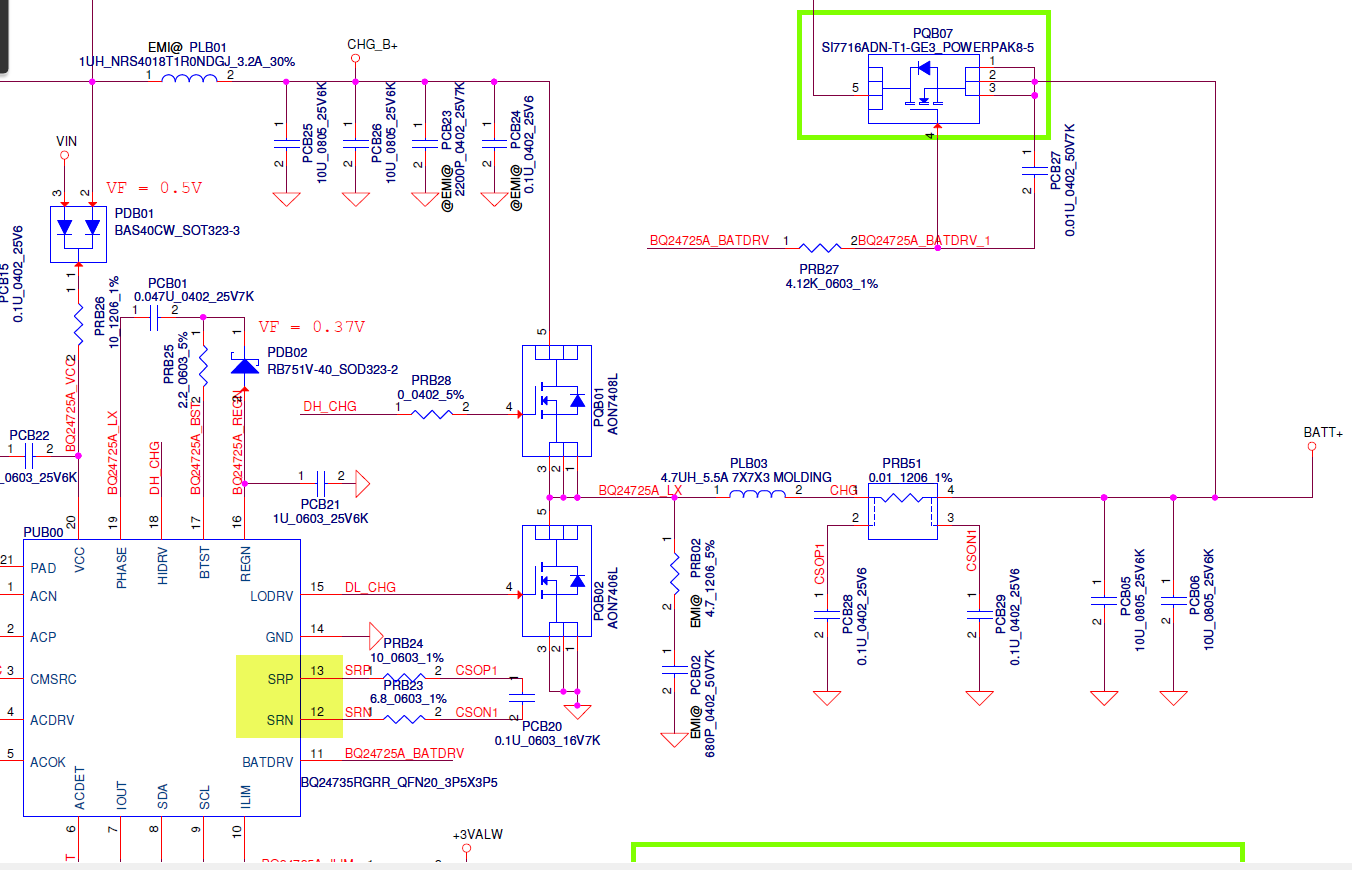Image resolution: width=1352 pixels, height=870 pixels.
Task: Select the 680P_0402_50V7K capacitor value
Action: [x=712, y=703]
